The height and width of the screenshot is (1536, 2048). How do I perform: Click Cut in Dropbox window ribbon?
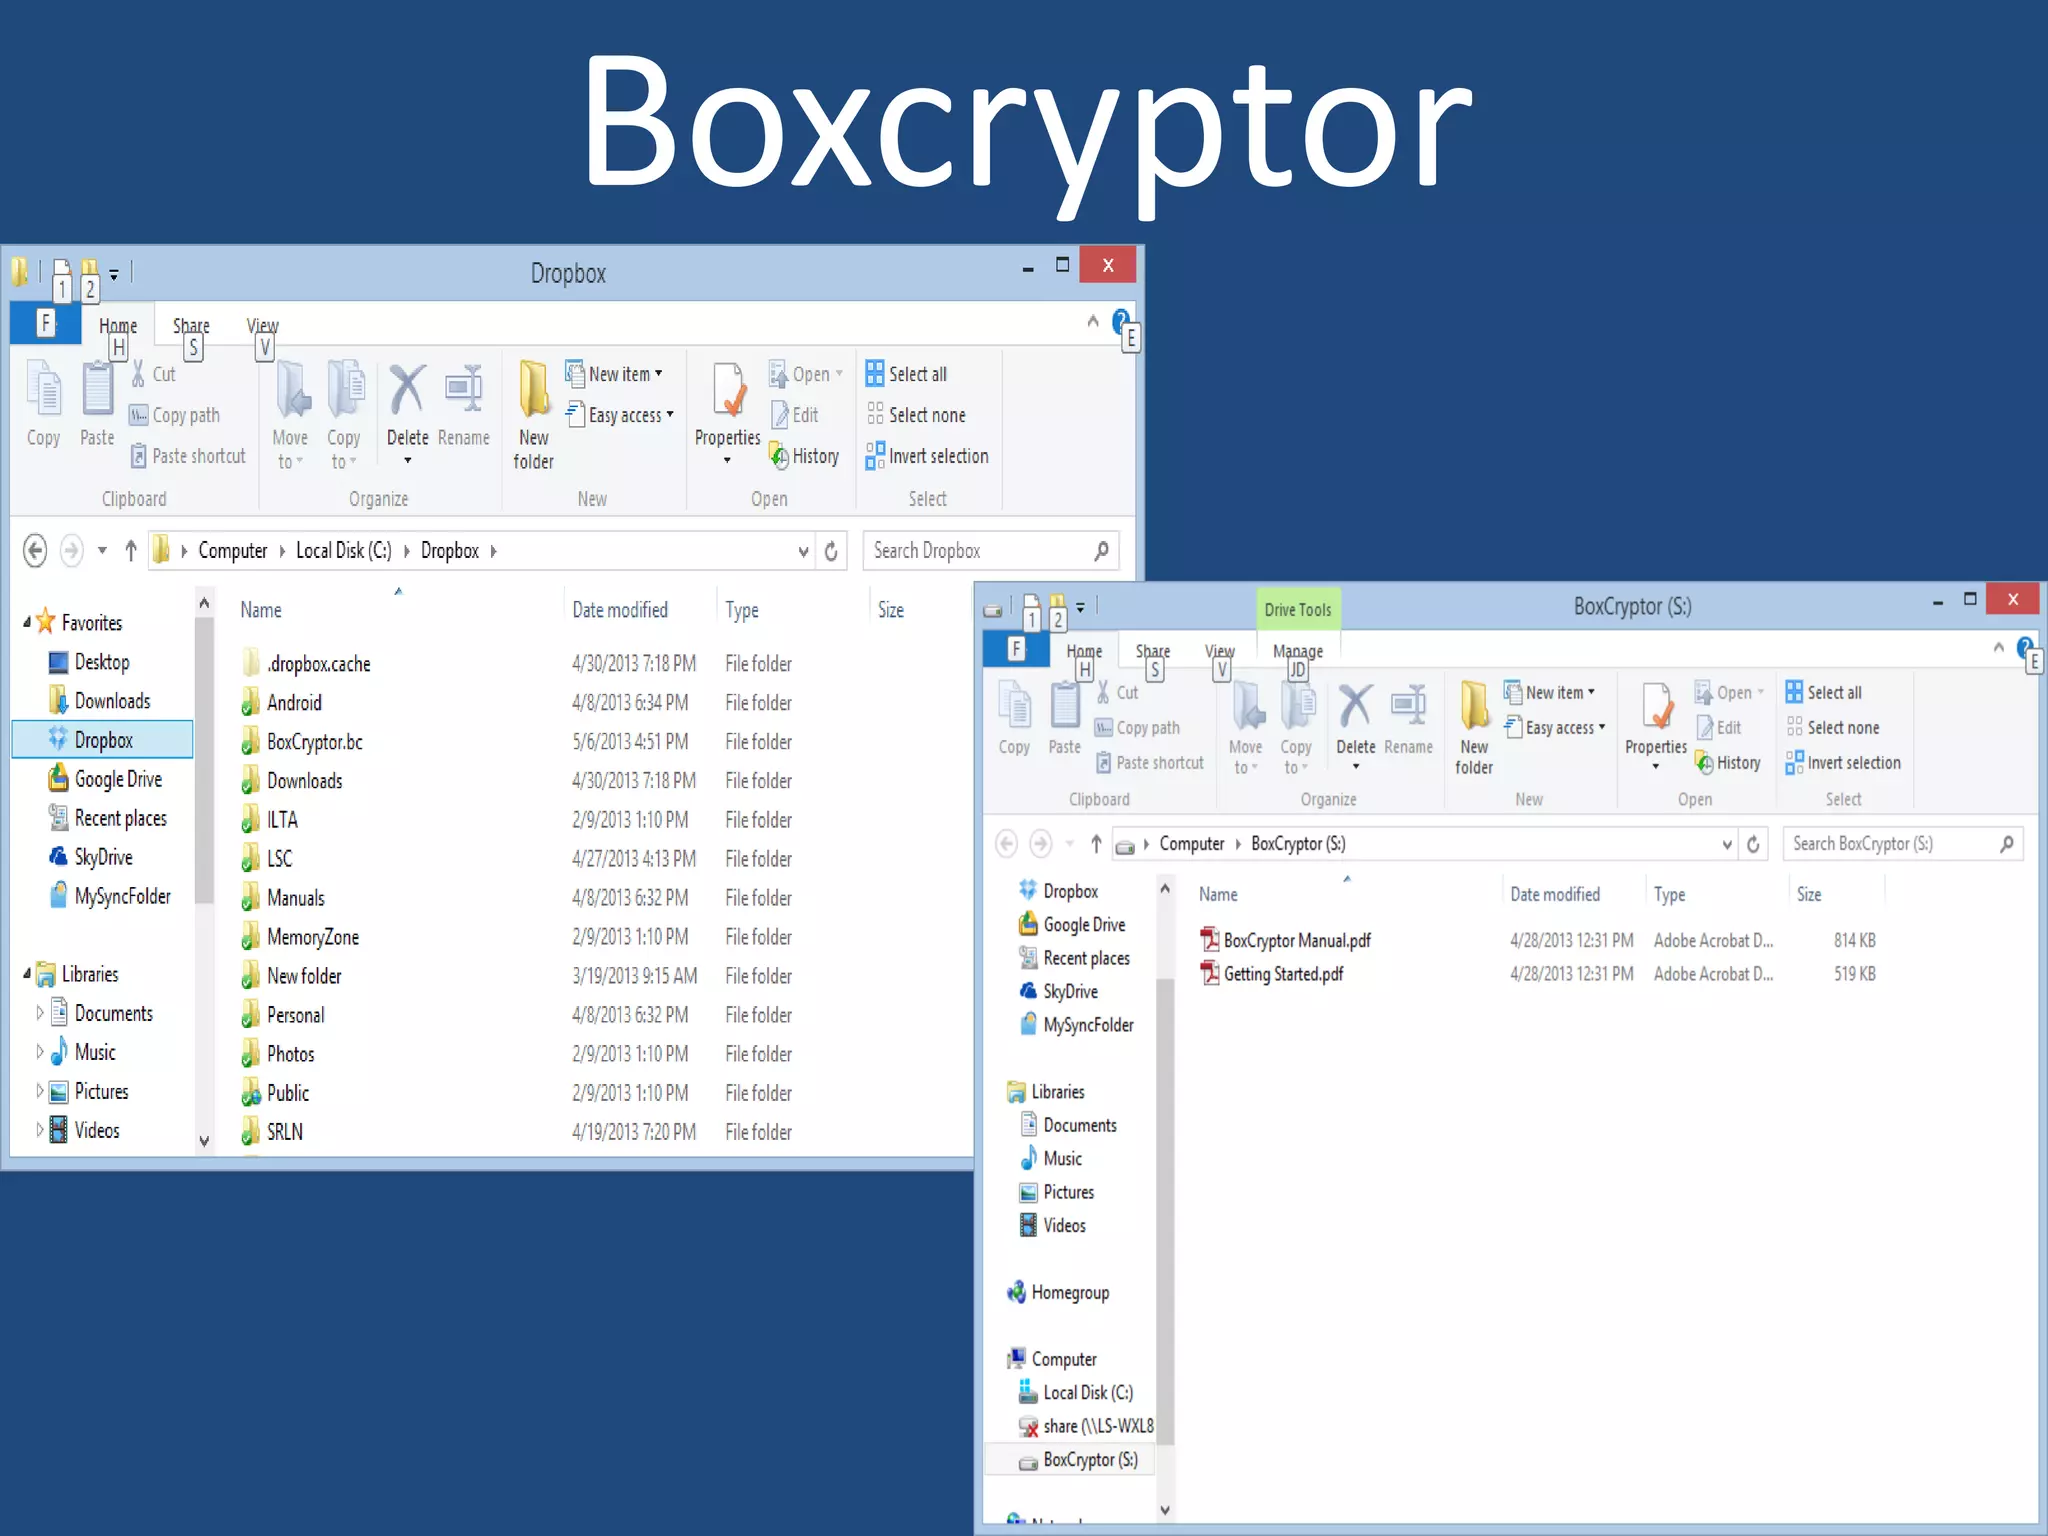[x=153, y=374]
